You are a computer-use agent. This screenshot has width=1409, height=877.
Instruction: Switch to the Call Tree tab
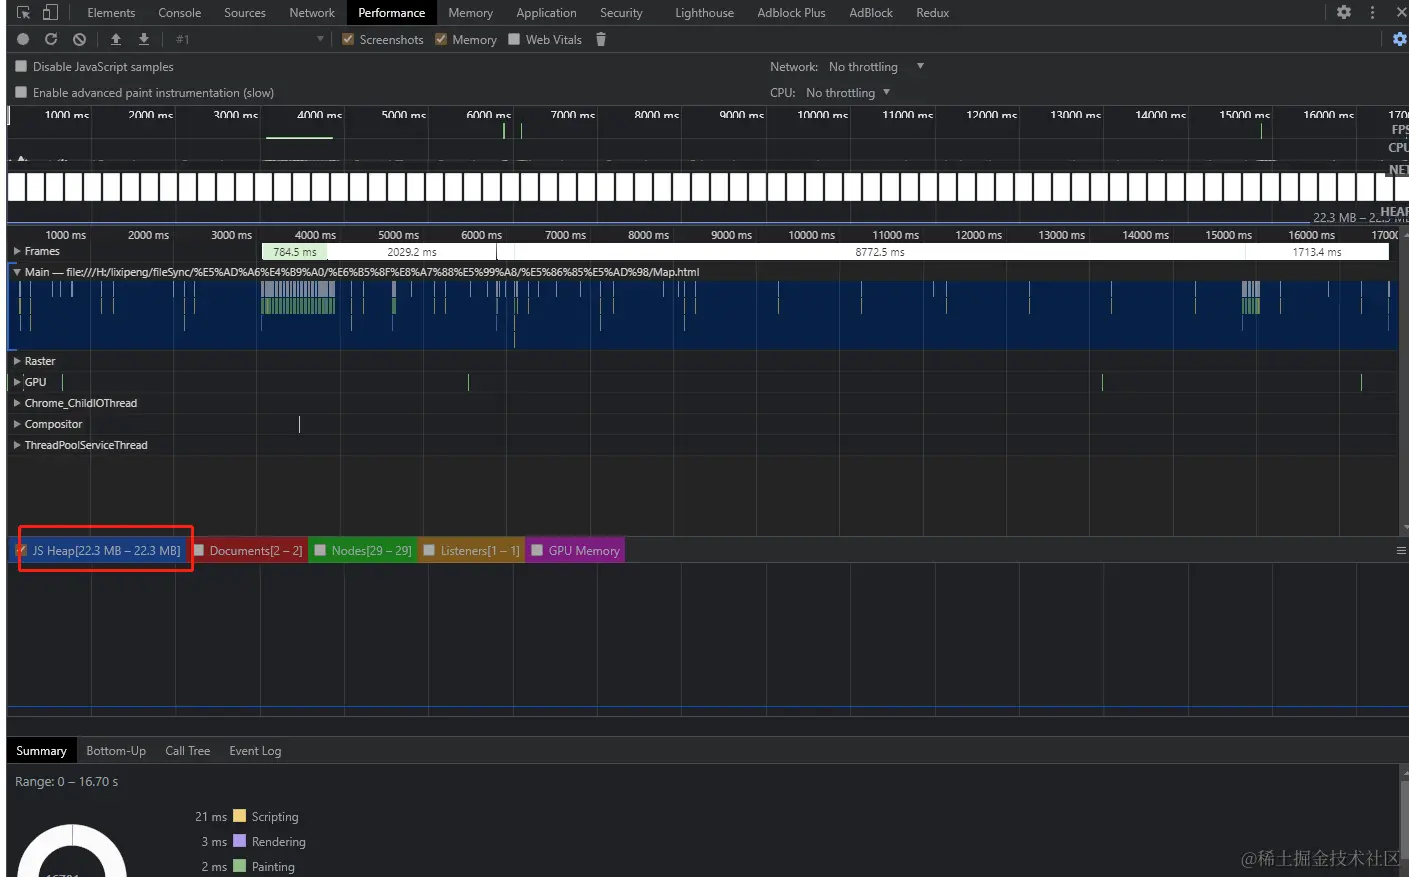[x=188, y=751]
